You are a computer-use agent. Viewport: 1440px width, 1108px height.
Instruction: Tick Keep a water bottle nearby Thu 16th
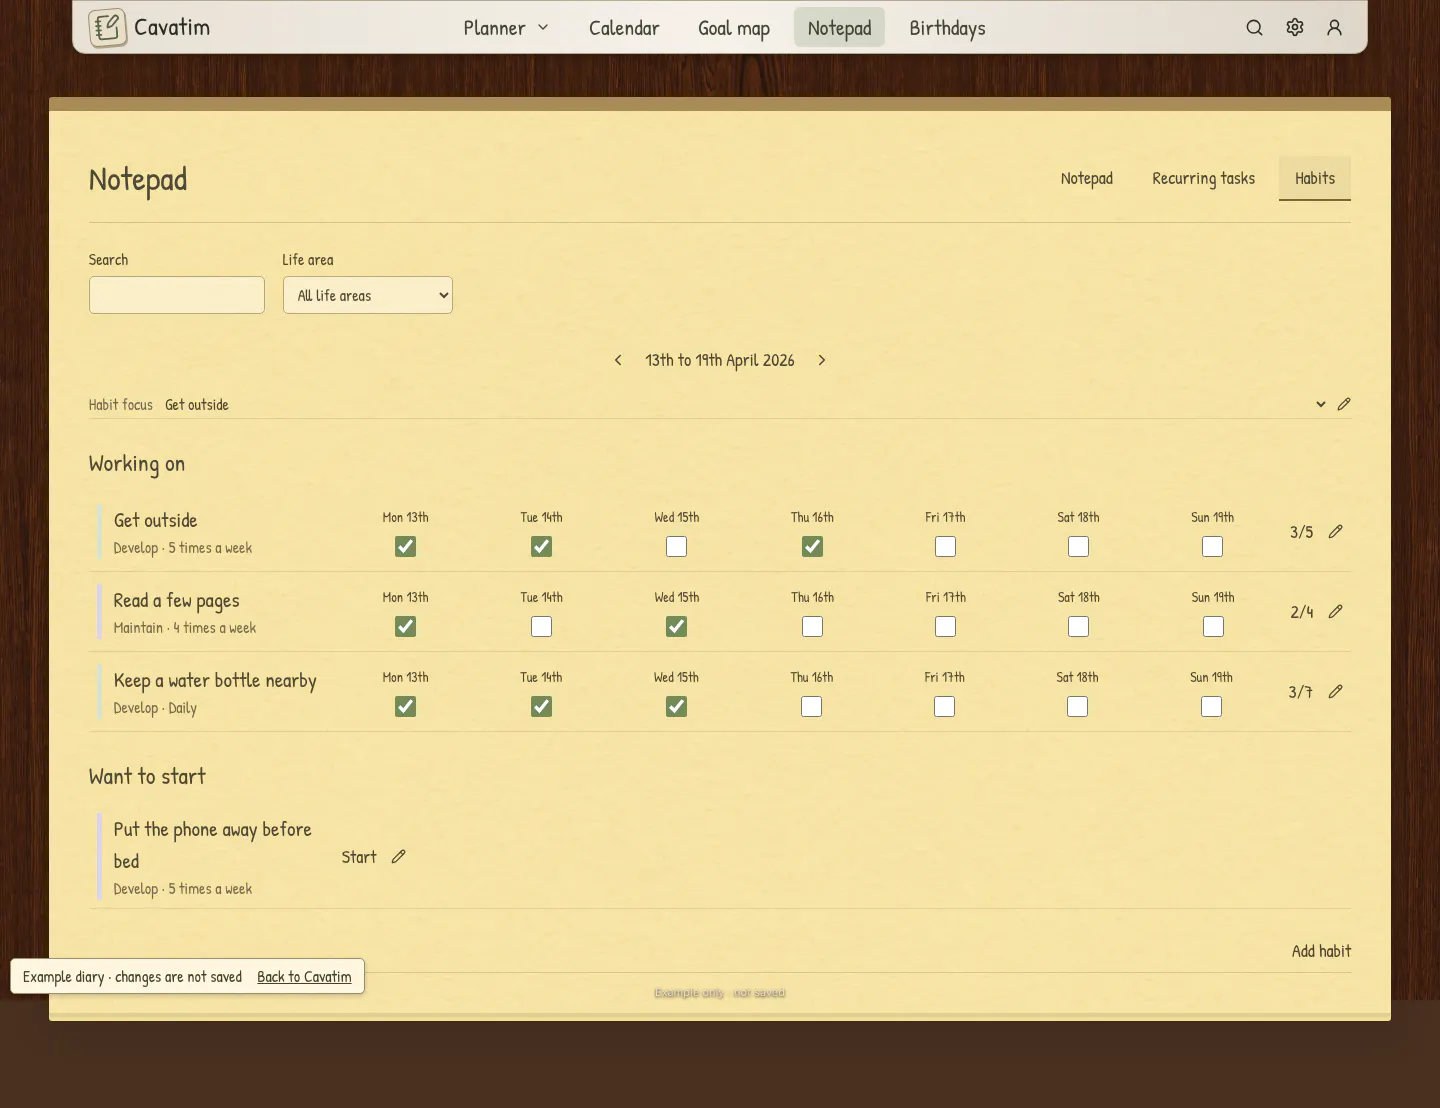[812, 707]
